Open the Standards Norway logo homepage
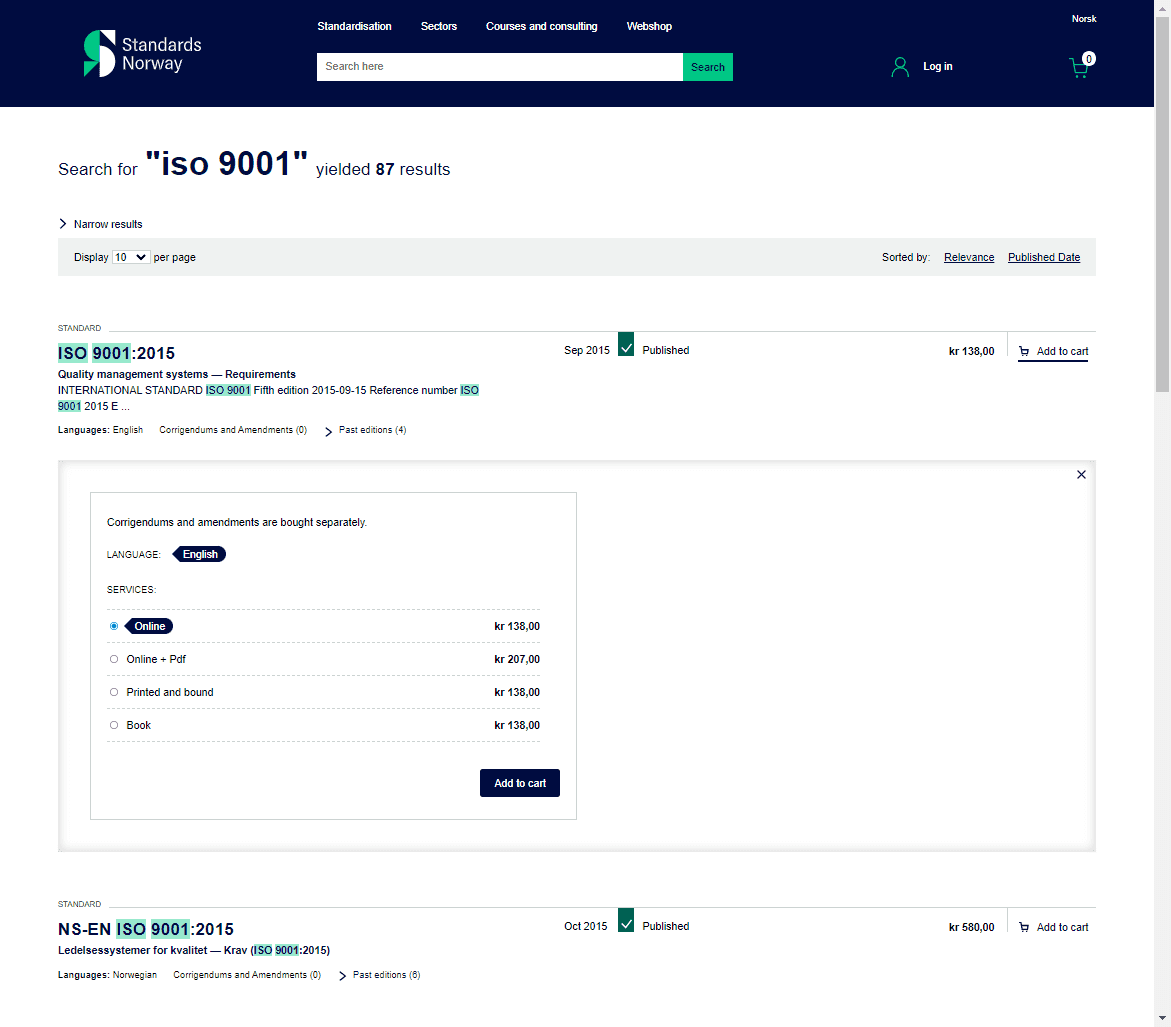This screenshot has height=1027, width=1171. pos(143,54)
